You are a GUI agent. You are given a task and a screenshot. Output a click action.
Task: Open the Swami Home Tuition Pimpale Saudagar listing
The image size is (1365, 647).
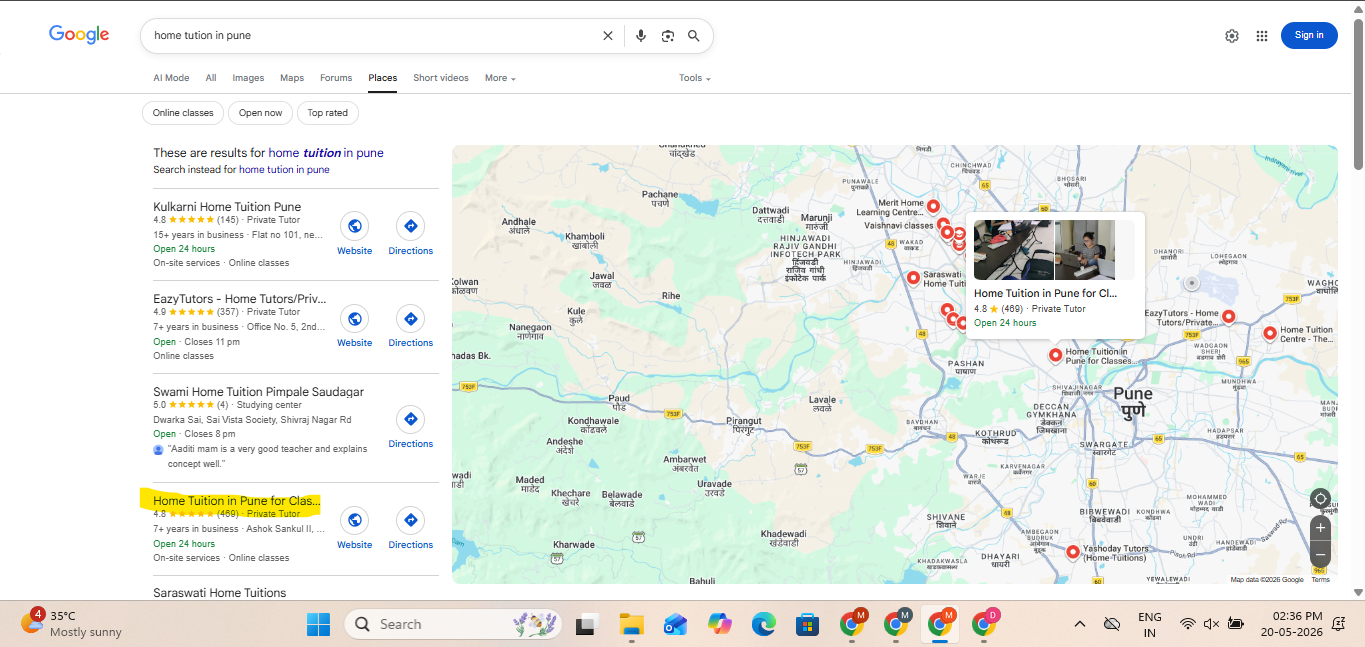[258, 392]
